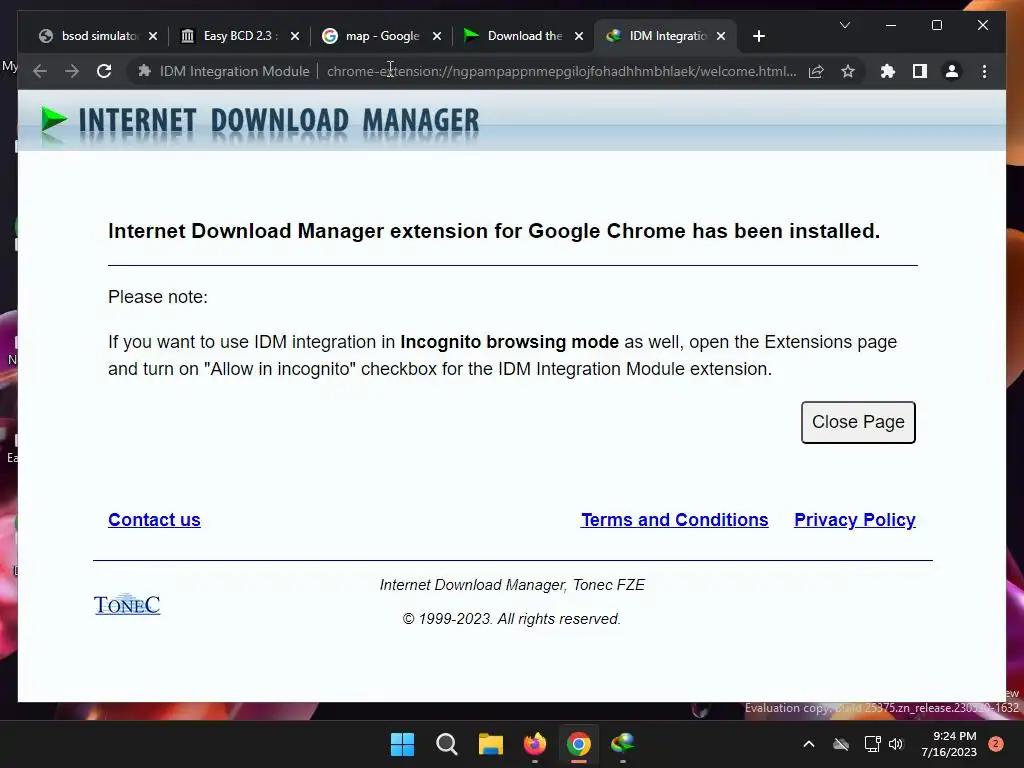Click the extension puzzle icon in address bar
This screenshot has height=768, width=1024.
[x=144, y=71]
